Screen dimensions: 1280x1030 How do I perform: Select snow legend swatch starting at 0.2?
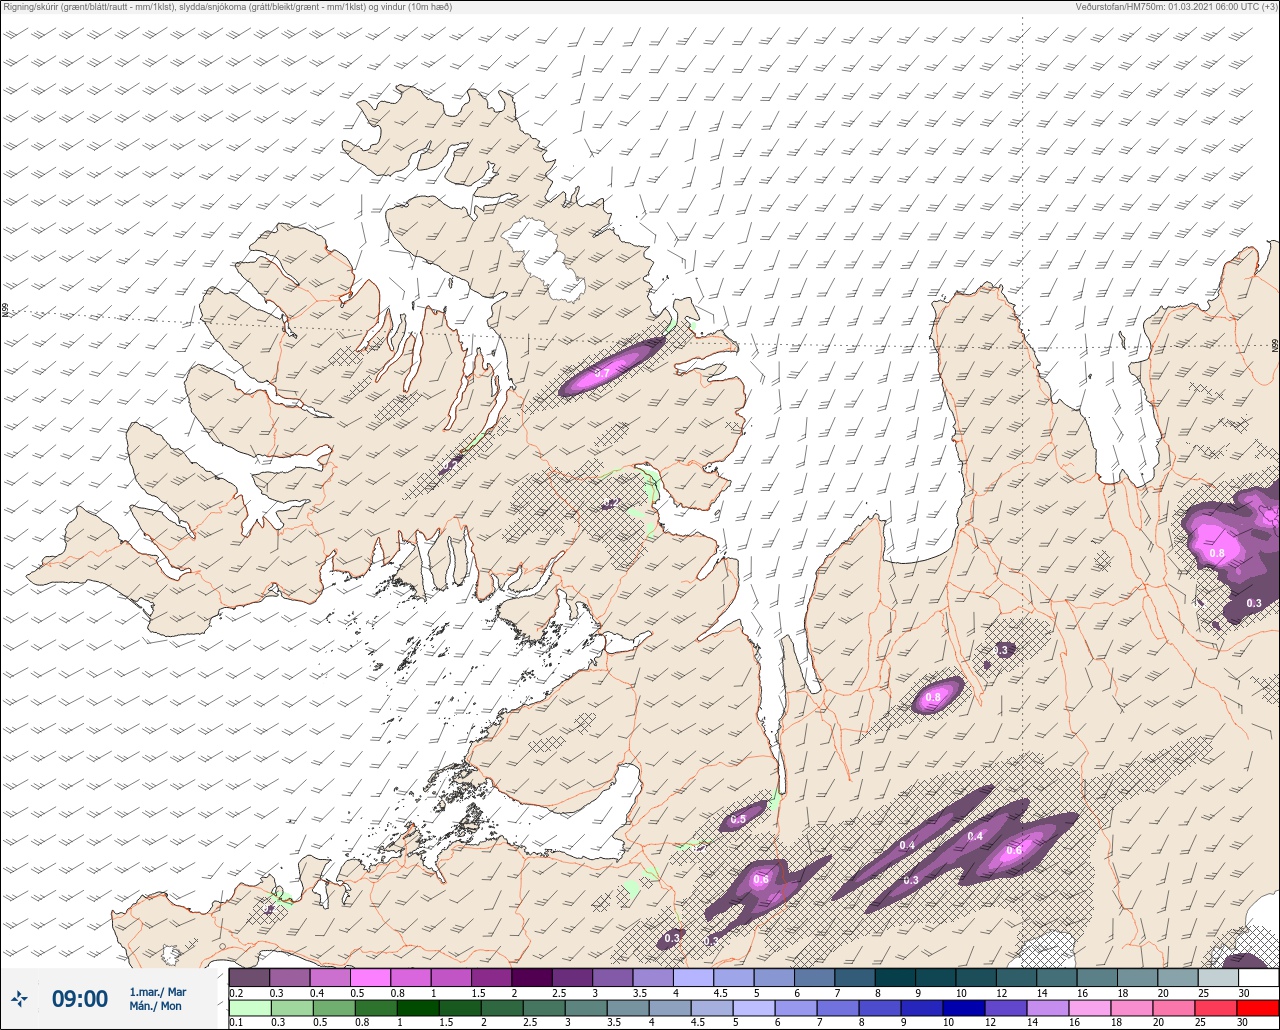pos(249,977)
